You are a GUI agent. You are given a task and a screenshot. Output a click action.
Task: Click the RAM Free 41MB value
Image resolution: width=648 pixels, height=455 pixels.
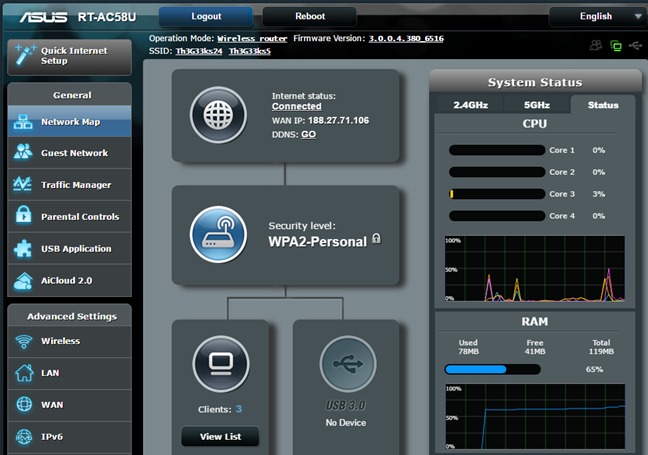[x=535, y=351]
